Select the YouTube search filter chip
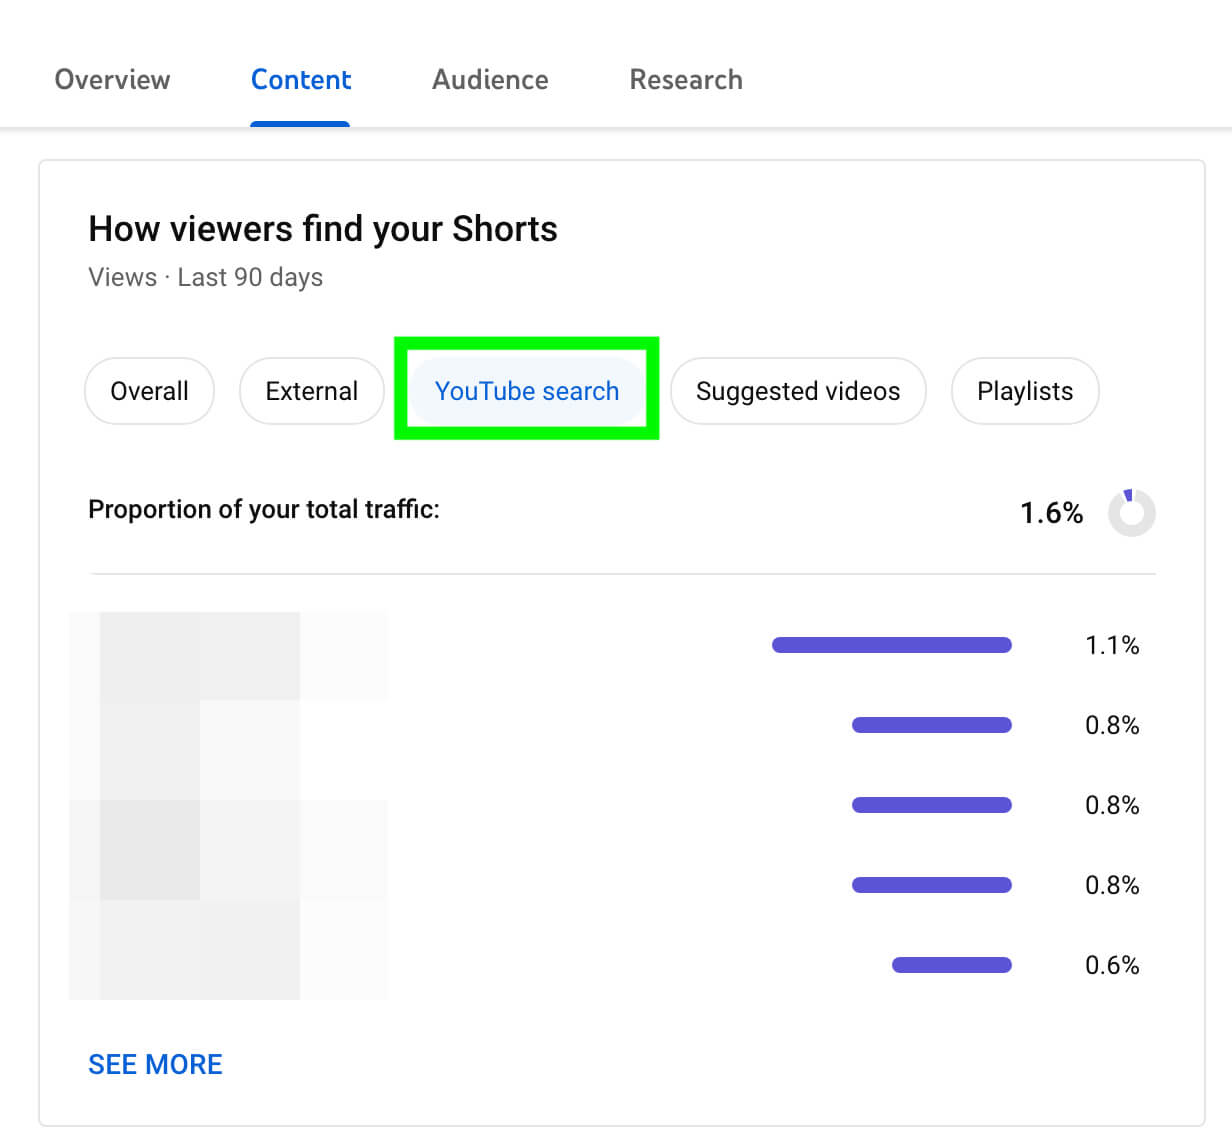Screen dimensions: 1232x1147 click(526, 391)
